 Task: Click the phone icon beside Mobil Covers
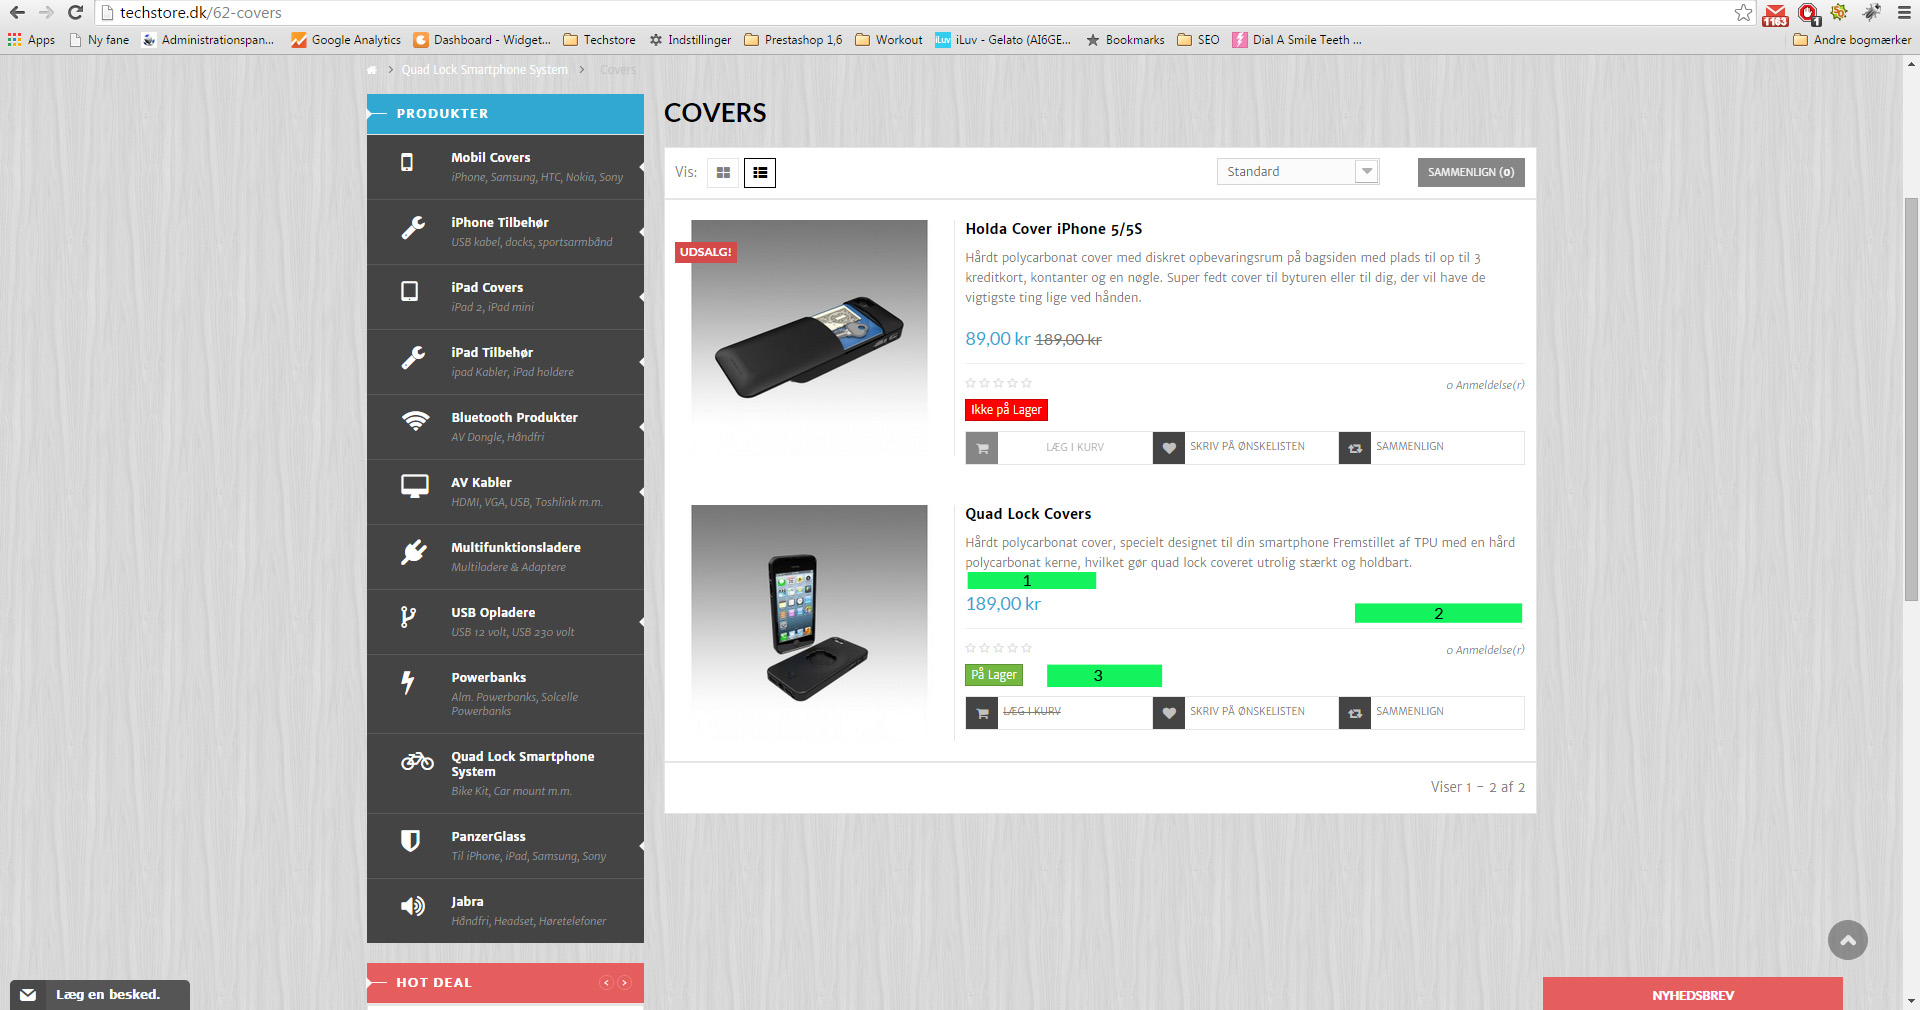[407, 162]
